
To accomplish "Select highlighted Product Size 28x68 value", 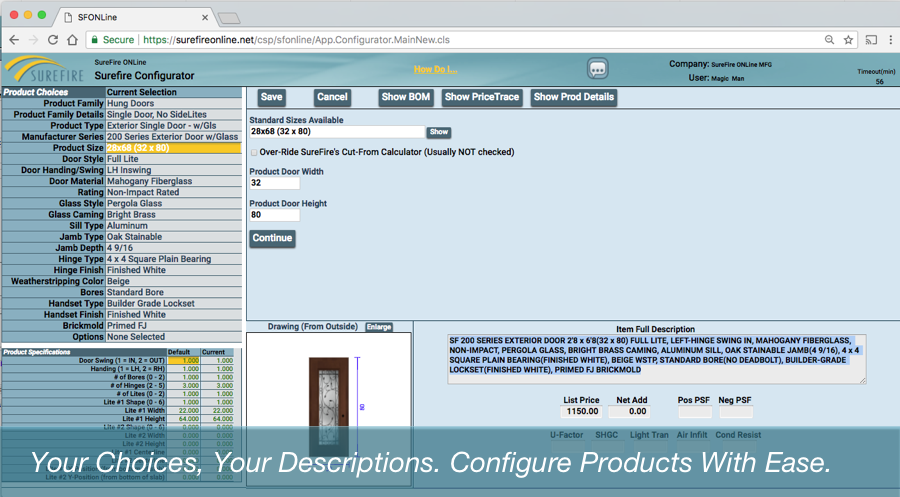I will 173,148.
